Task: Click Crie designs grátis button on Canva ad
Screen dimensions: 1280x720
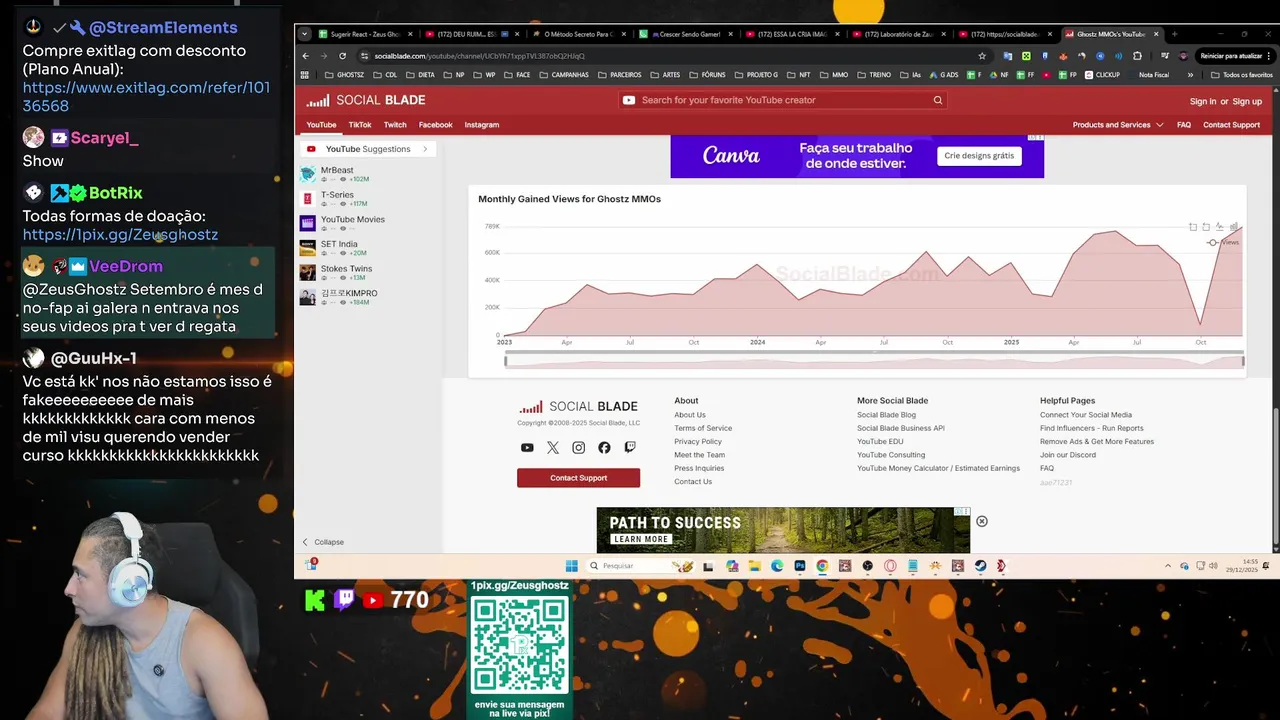Action: (980, 156)
